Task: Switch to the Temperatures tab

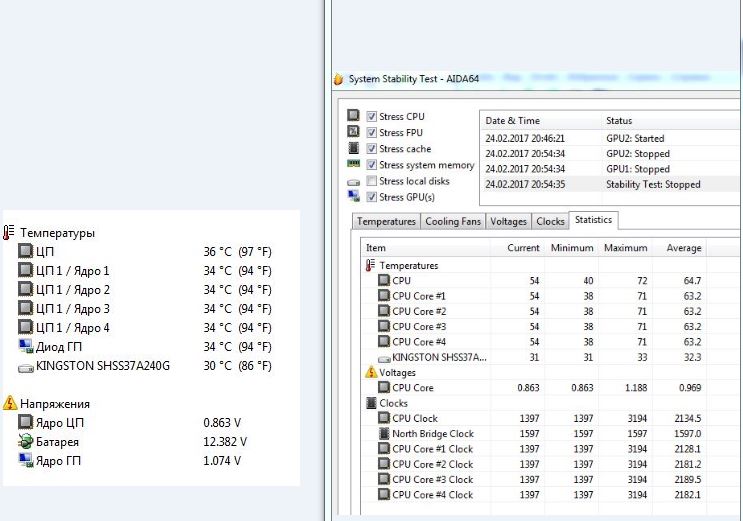Action: [386, 221]
